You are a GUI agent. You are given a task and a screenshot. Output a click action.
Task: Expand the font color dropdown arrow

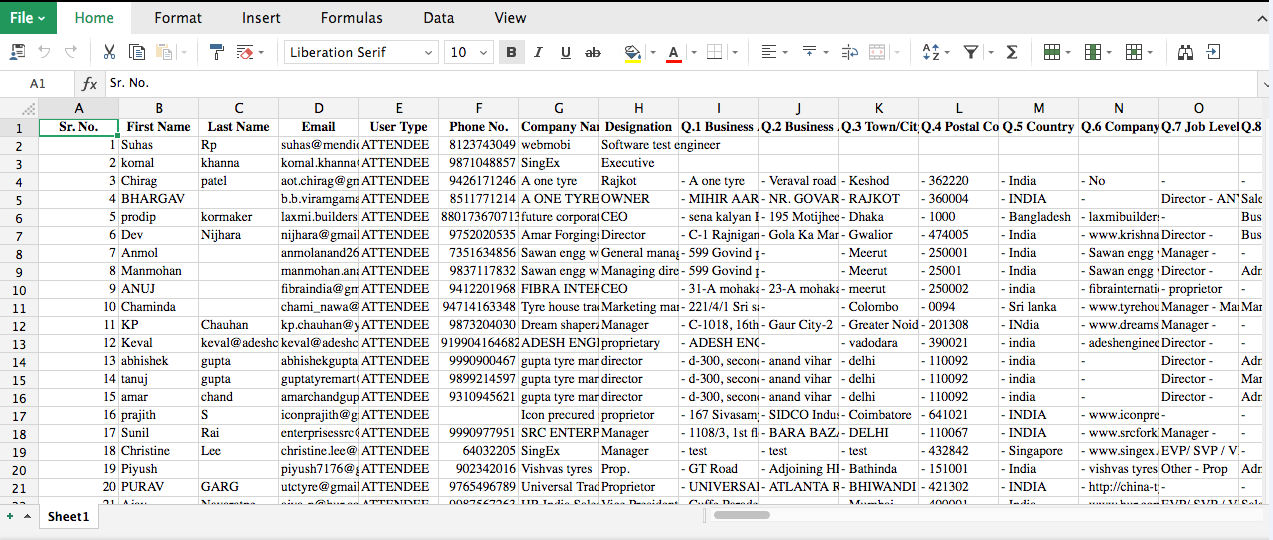(694, 52)
